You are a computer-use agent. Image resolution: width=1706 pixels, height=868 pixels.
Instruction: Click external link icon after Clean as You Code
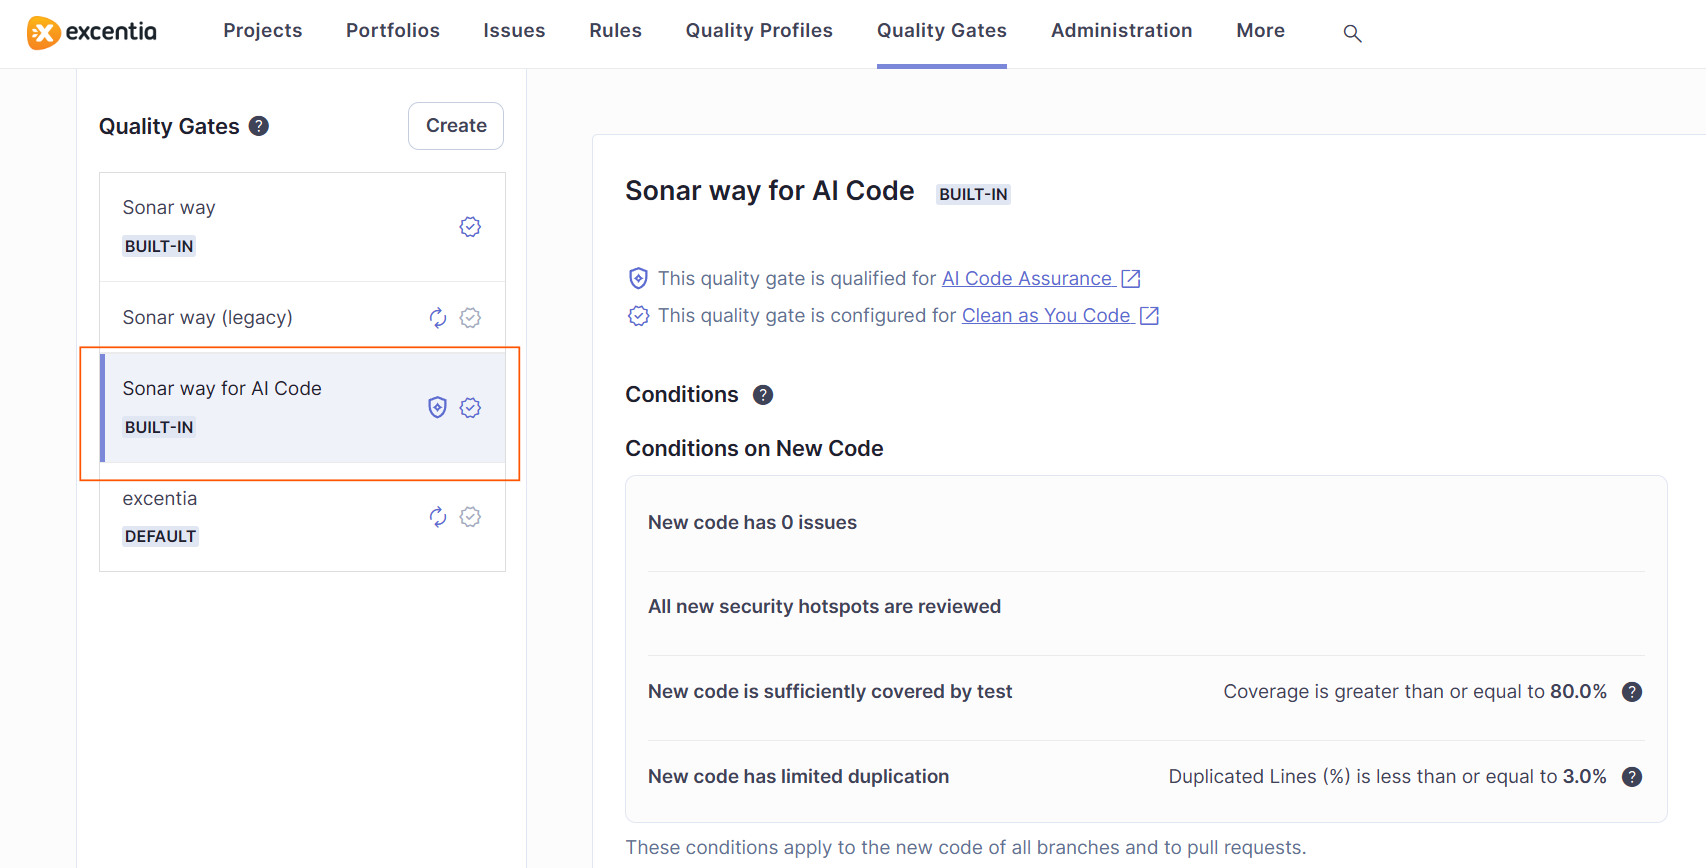click(x=1150, y=316)
